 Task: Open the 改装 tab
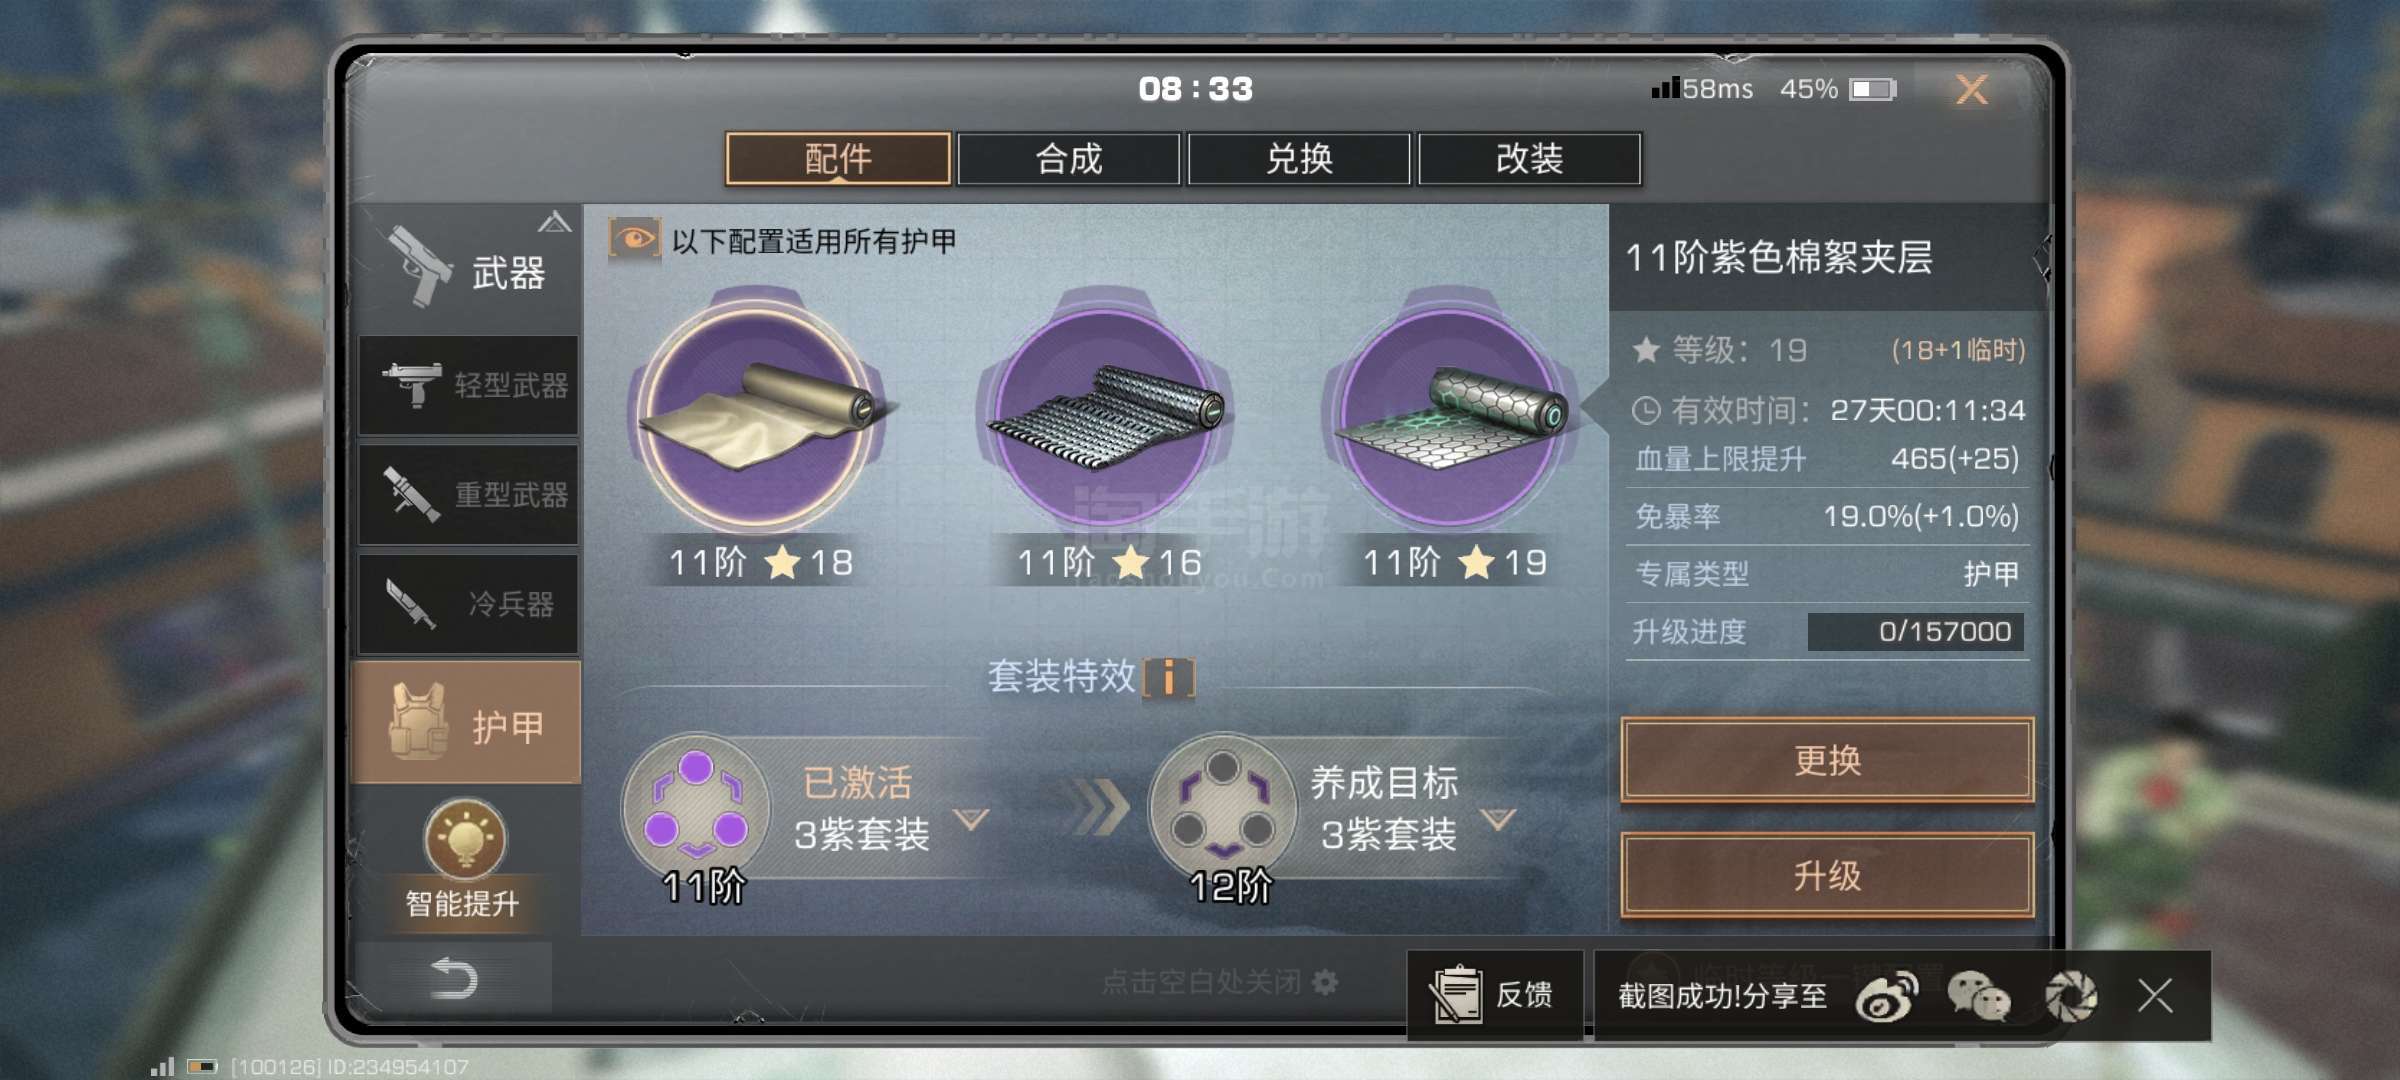click(1529, 159)
